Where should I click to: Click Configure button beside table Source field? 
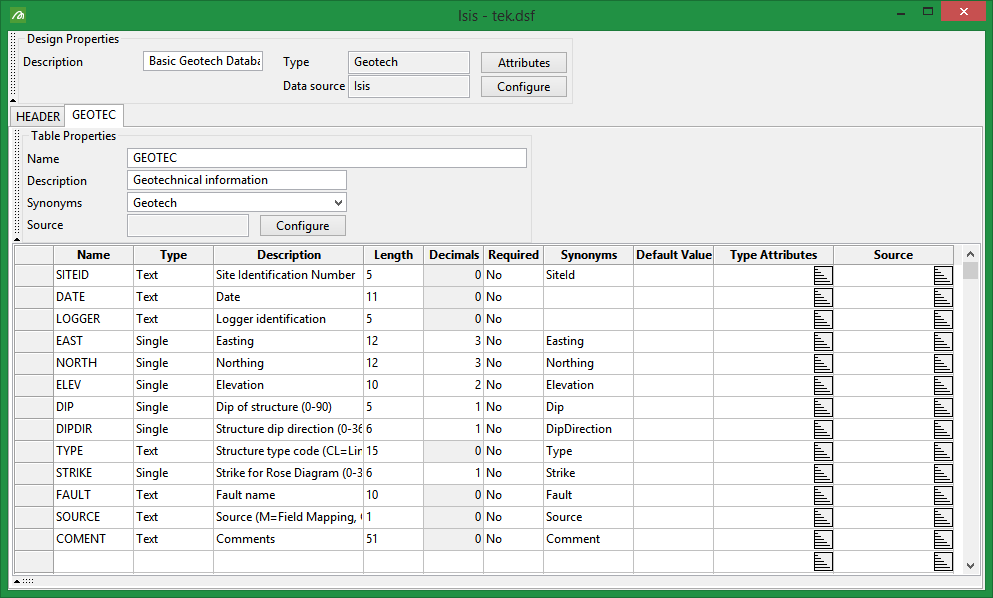pyautogui.click(x=302, y=226)
